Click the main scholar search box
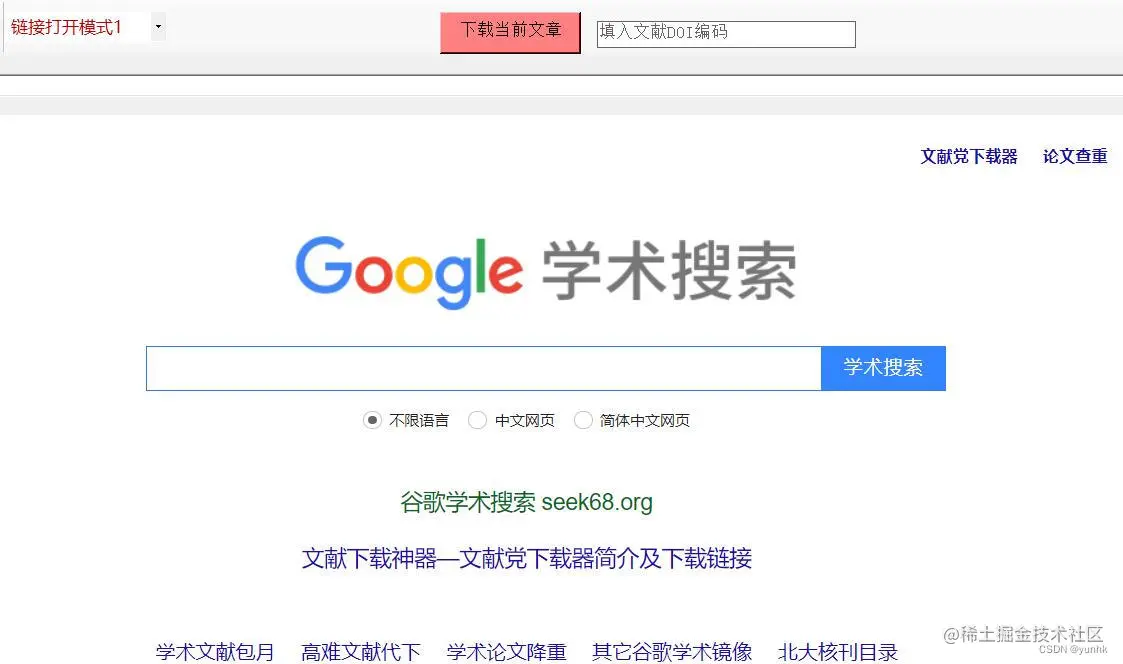1123x664 pixels. pyautogui.click(x=483, y=368)
